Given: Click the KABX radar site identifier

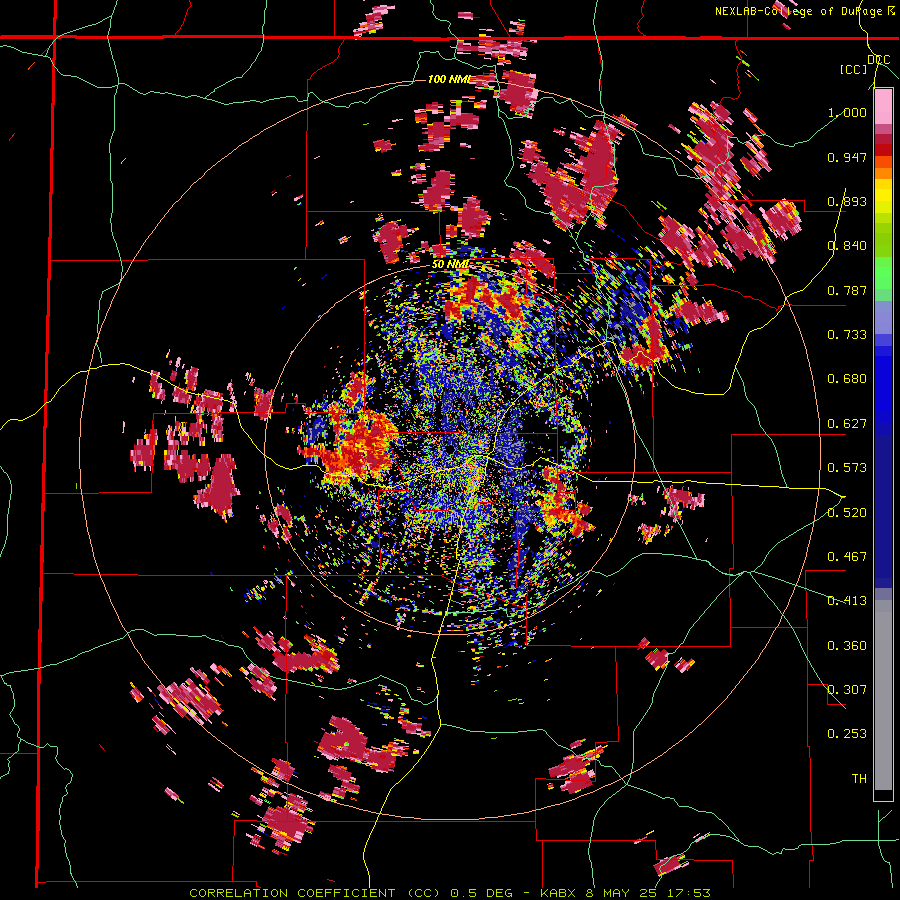Looking at the screenshot, I should tap(559, 893).
